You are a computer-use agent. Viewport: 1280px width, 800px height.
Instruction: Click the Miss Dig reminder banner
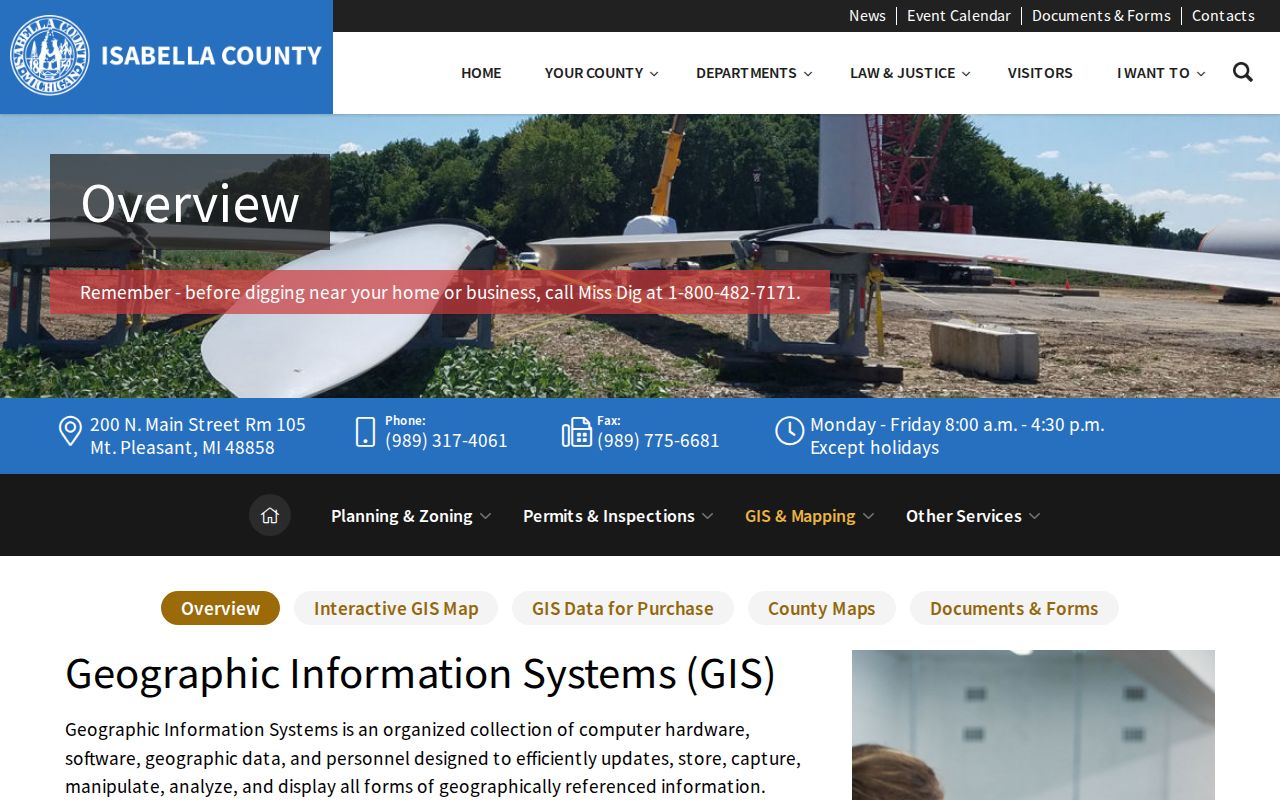440,292
